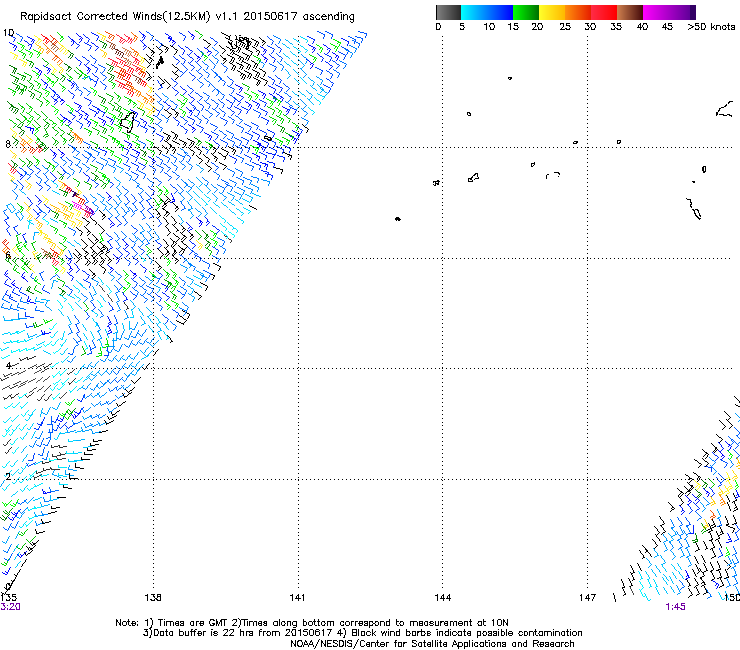Click longitude label '147' on bottom axis
The width and height of the screenshot is (740, 650).
tap(588, 598)
